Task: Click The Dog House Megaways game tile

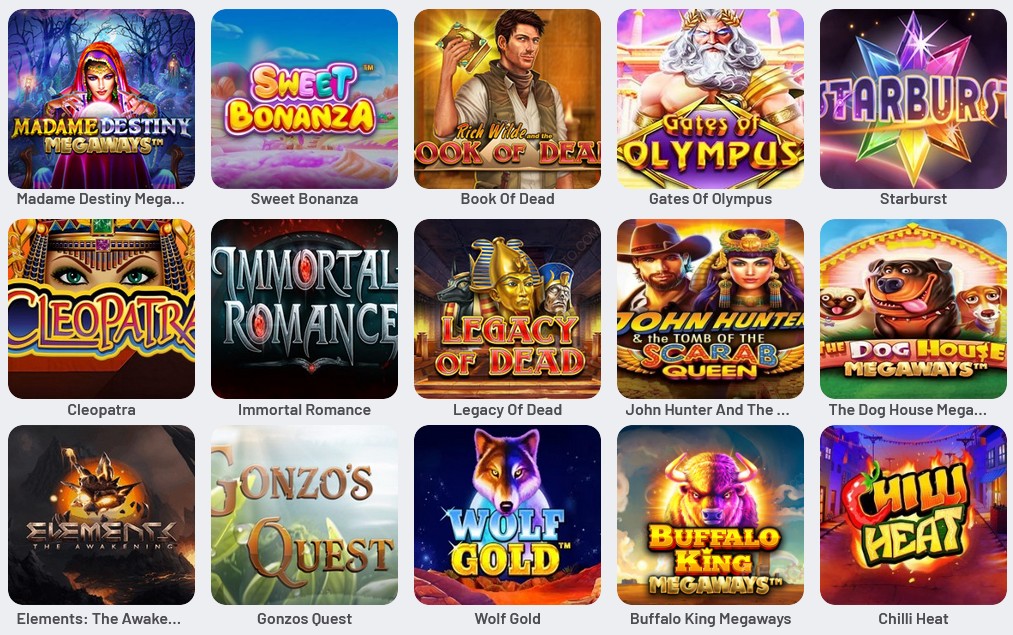Action: pyautogui.click(x=913, y=309)
